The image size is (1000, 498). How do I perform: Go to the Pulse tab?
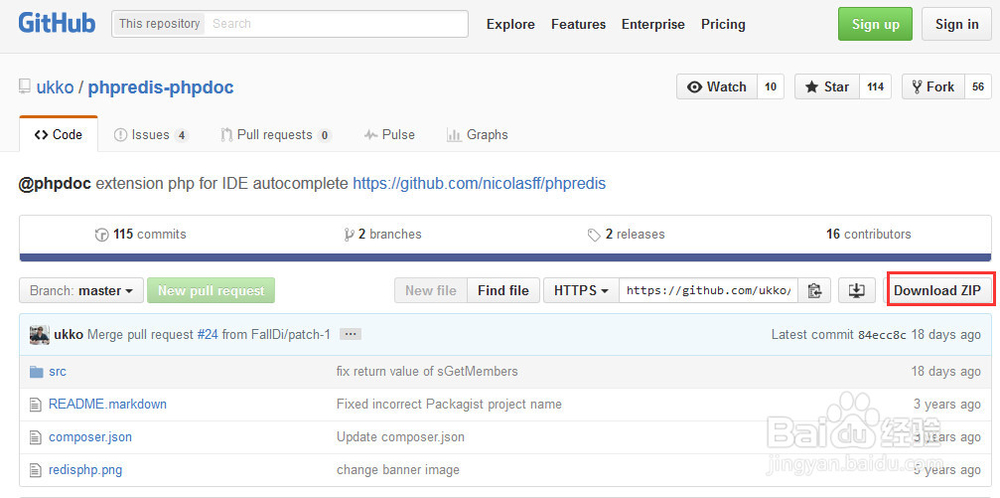(x=389, y=135)
